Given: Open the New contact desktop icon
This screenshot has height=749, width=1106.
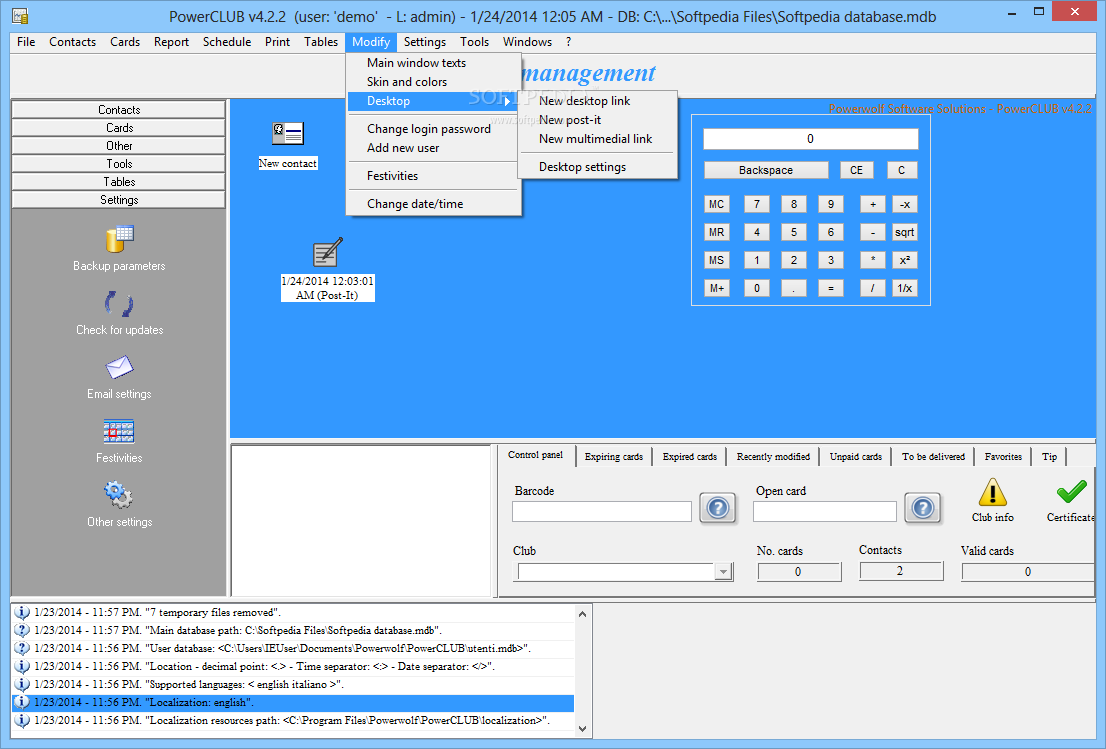Looking at the screenshot, I should click(288, 133).
